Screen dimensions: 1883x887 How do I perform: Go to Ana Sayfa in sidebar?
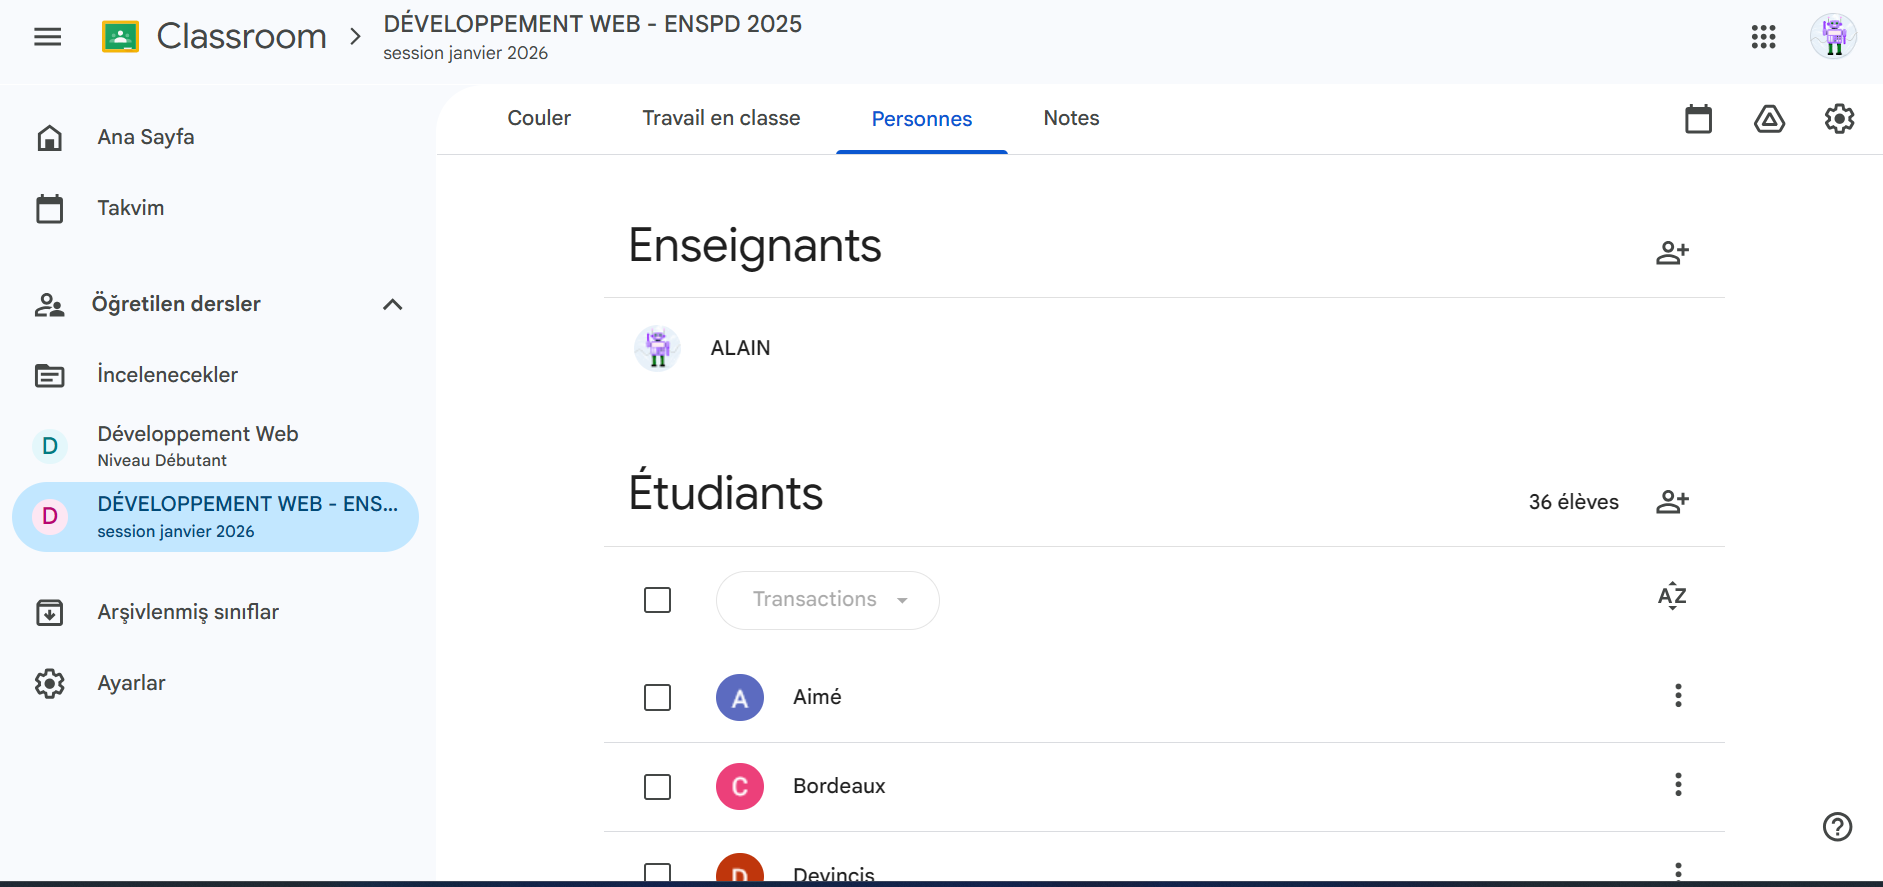(146, 137)
